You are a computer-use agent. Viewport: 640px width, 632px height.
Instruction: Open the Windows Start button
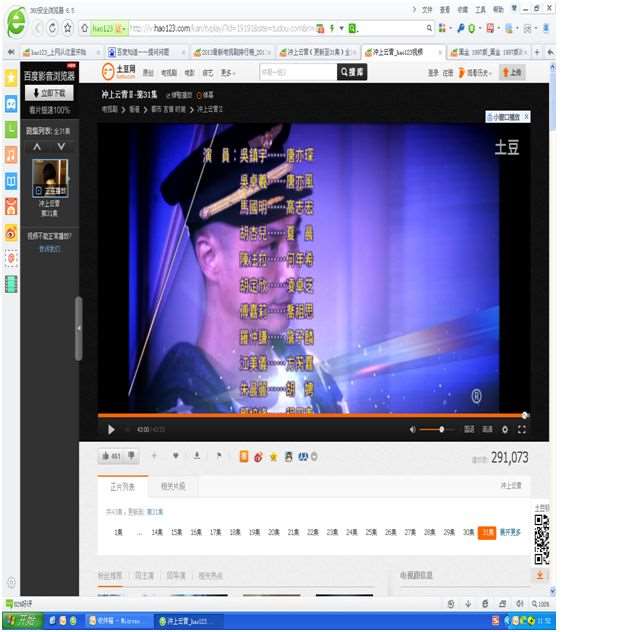click(23, 621)
